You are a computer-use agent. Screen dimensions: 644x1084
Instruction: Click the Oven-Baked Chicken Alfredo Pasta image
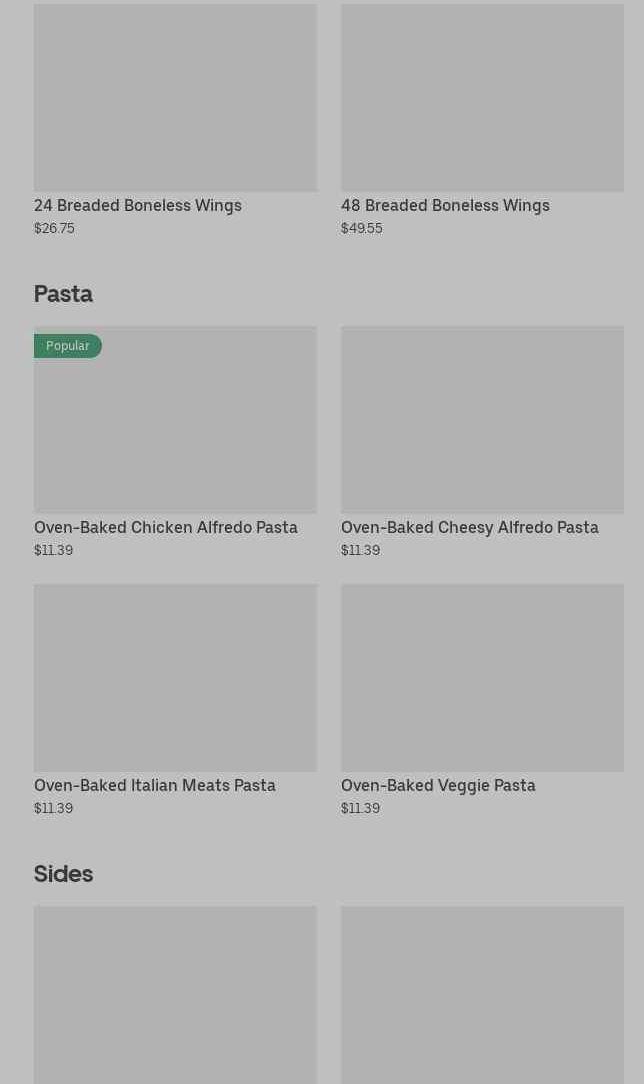pyautogui.click(x=175, y=430)
